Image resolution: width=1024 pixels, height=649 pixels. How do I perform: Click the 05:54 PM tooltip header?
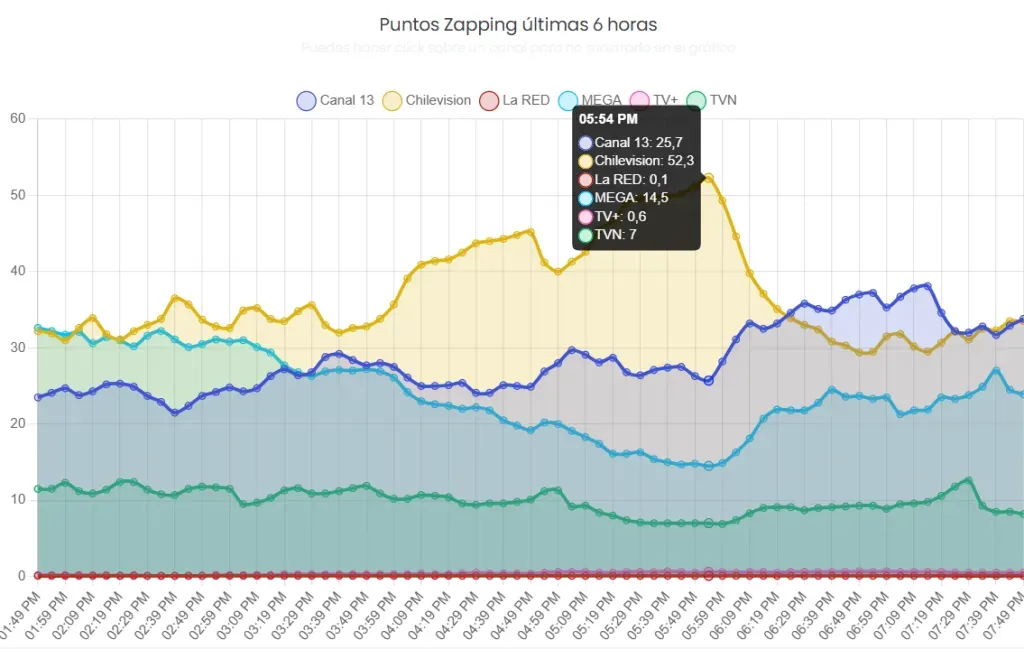(x=608, y=121)
